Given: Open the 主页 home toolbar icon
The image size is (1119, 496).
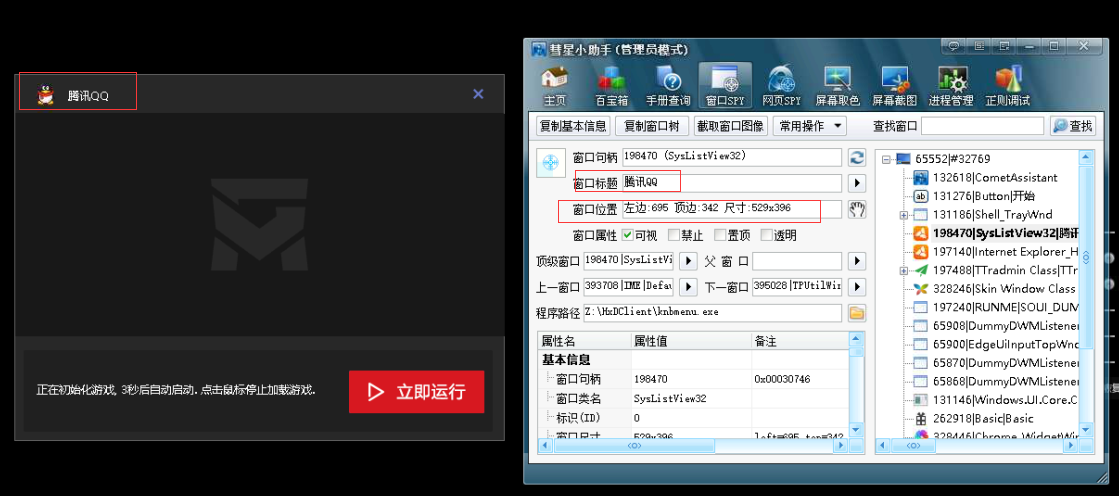Looking at the screenshot, I should click(555, 86).
